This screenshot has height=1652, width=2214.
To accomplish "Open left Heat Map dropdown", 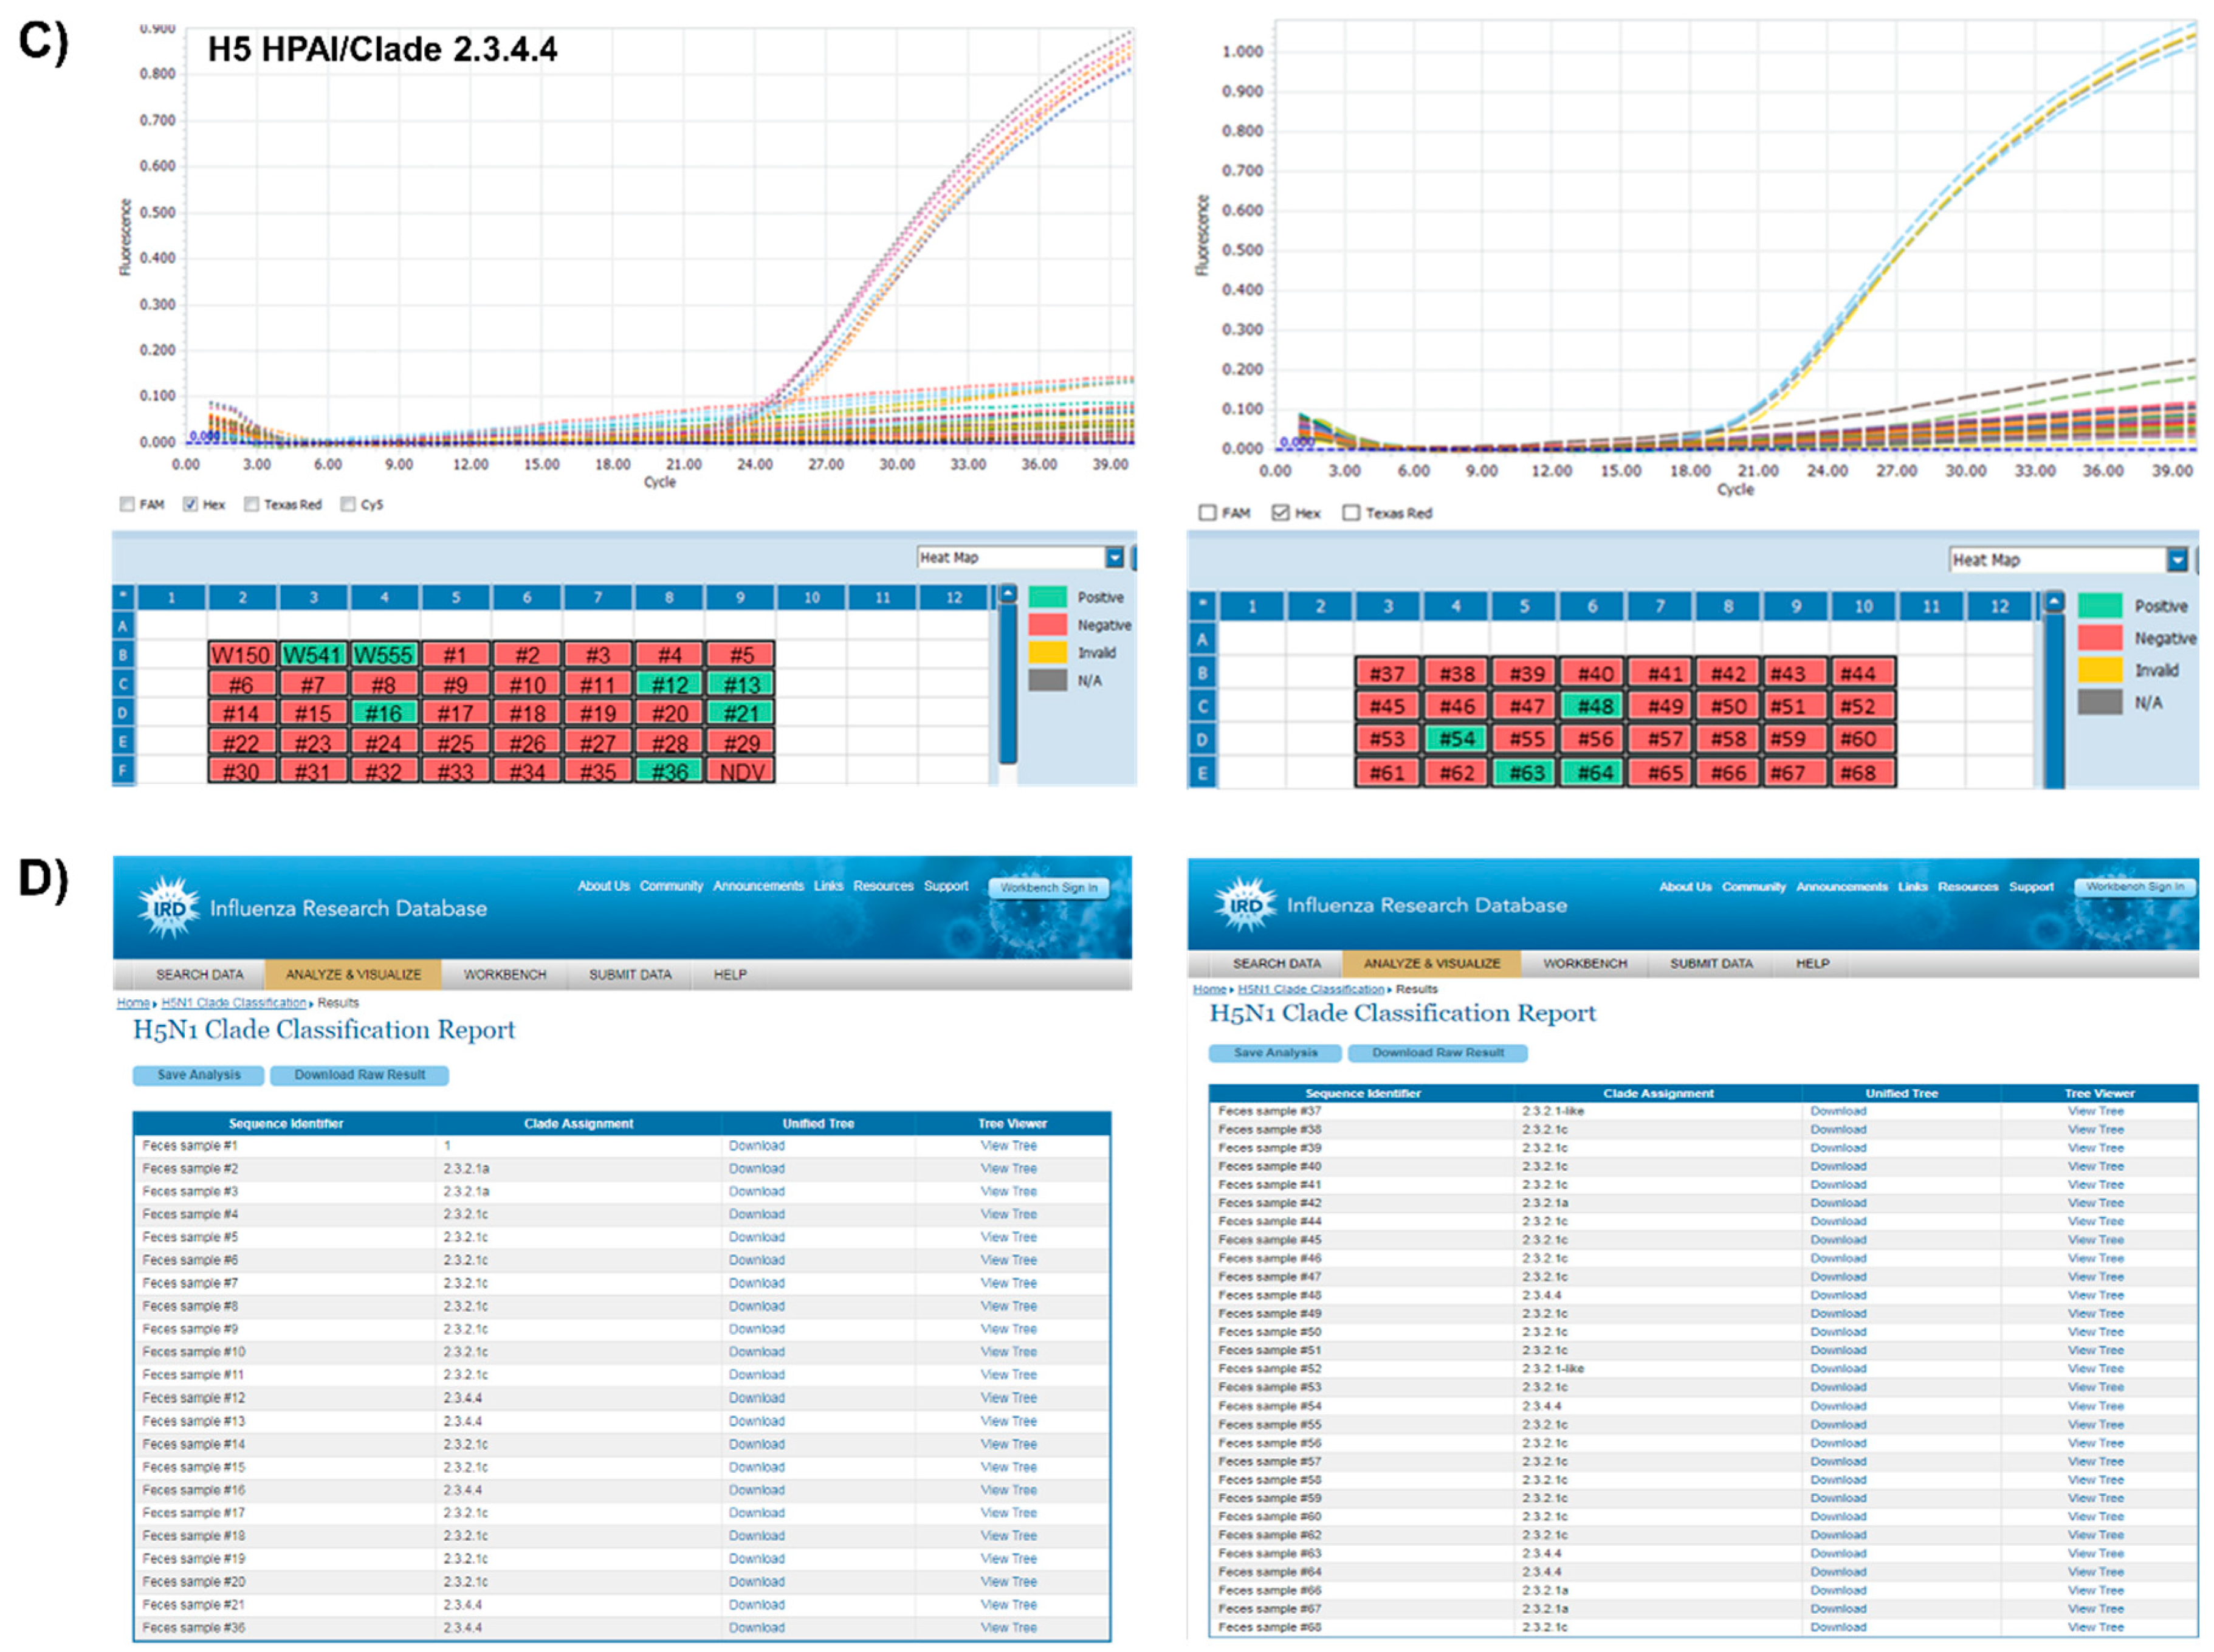I will [x=1114, y=557].
